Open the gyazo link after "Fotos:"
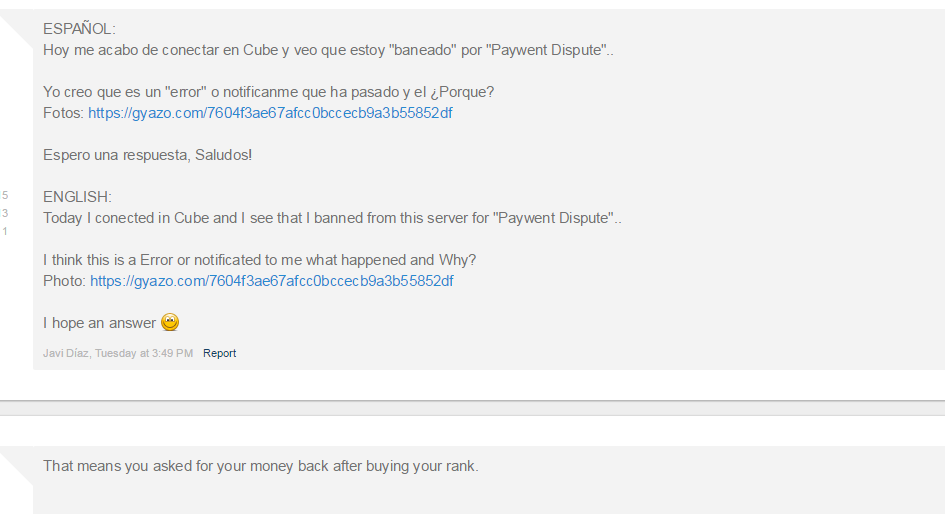Viewport: 945px width, 514px height. pos(270,113)
